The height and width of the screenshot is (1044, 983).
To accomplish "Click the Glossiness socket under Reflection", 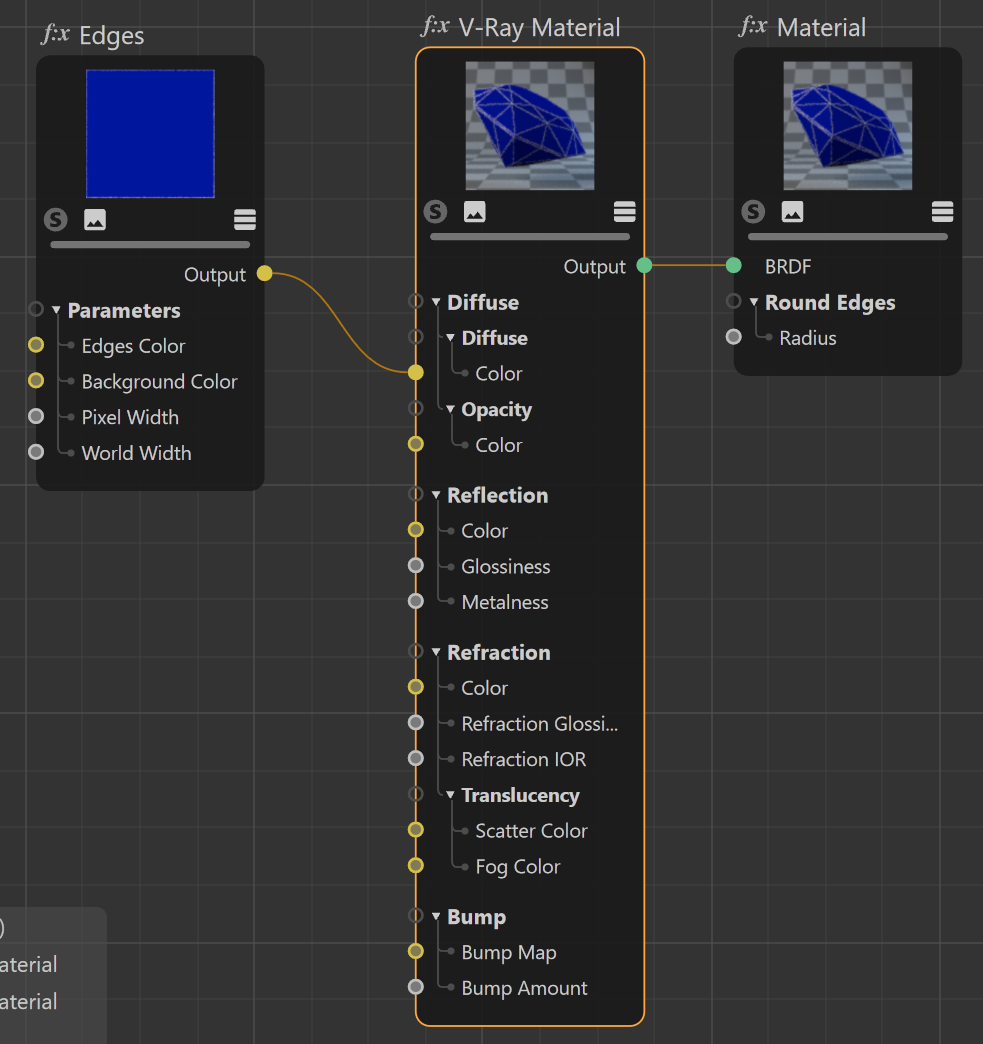I will coord(416,566).
